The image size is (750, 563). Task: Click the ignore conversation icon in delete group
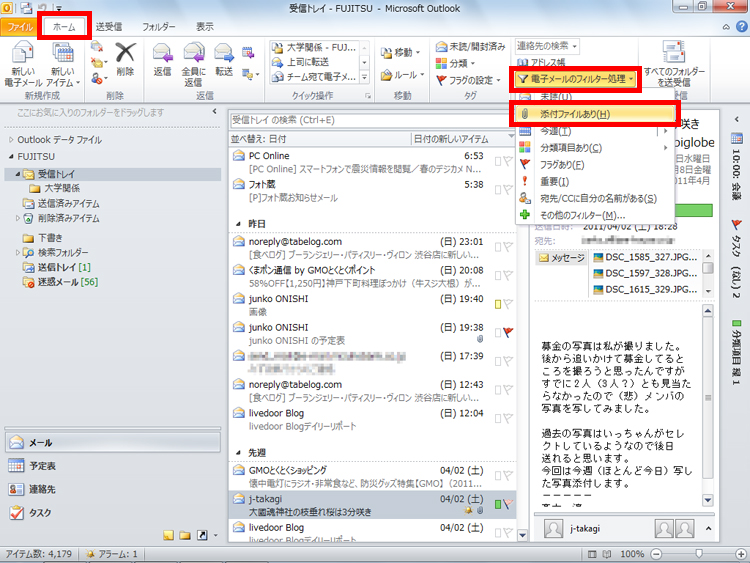[97, 46]
